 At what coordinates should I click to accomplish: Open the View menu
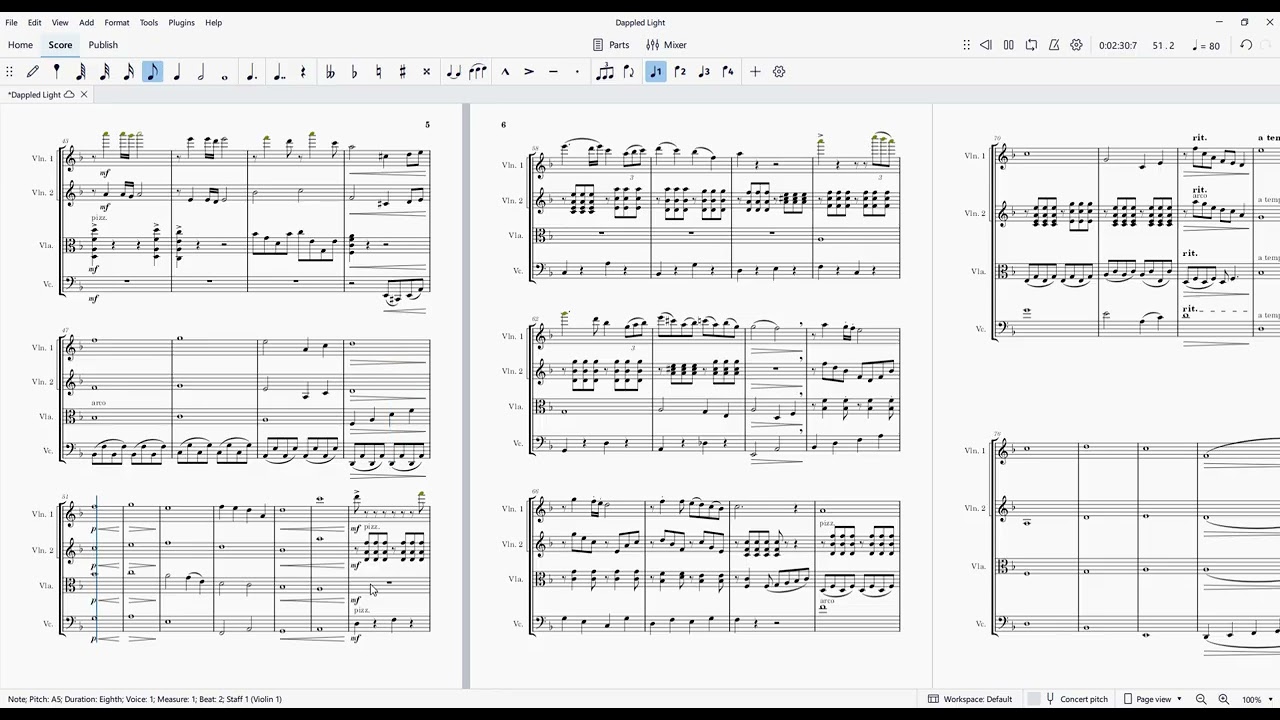60,22
